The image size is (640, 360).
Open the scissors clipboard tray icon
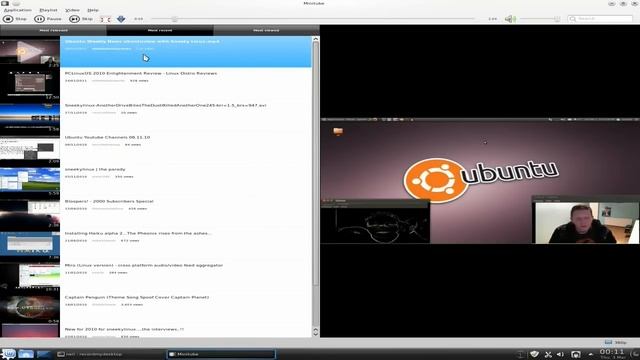(x=548, y=354)
